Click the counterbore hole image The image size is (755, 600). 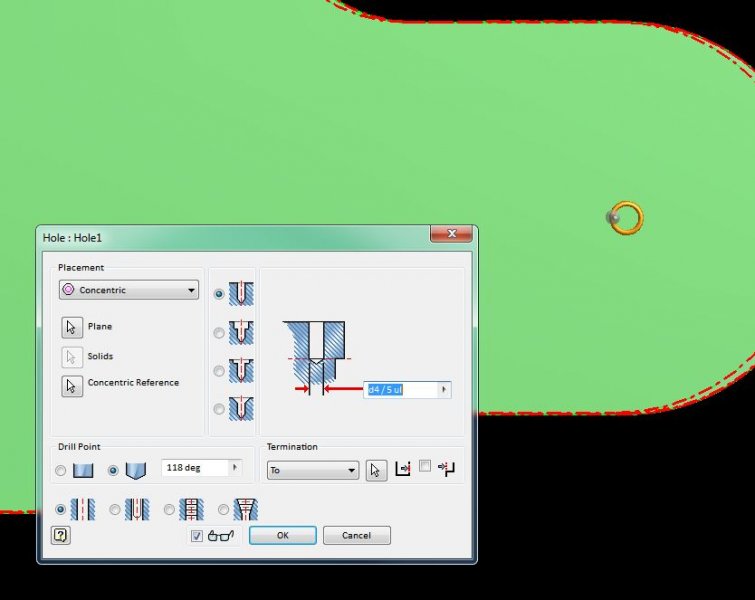[241, 332]
